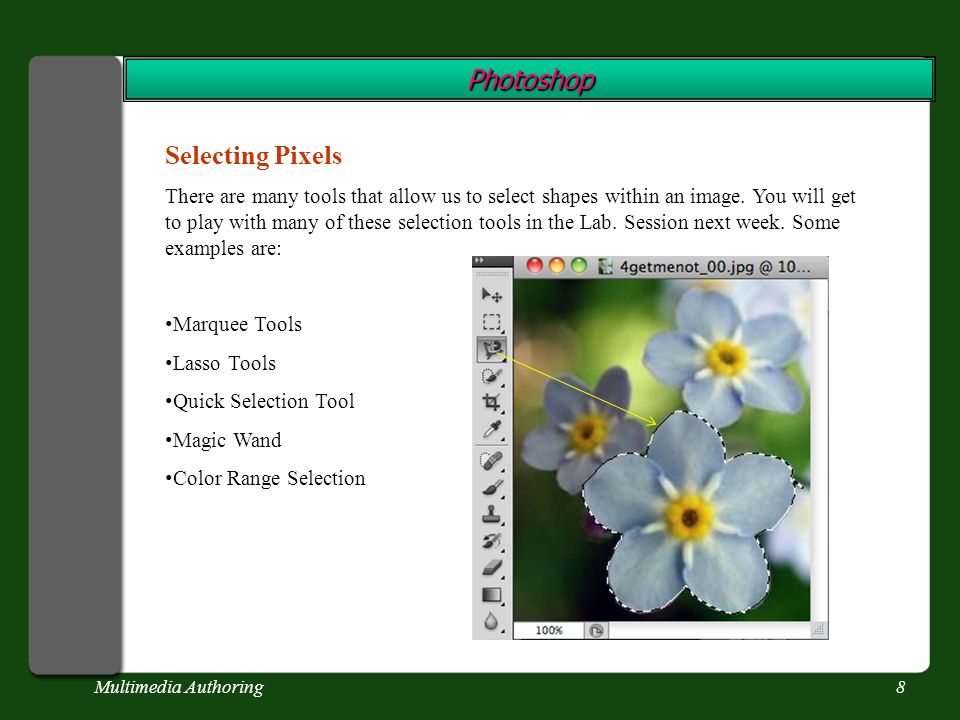This screenshot has height=720, width=960.
Task: Select the History Brush tool
Action: coord(492,541)
